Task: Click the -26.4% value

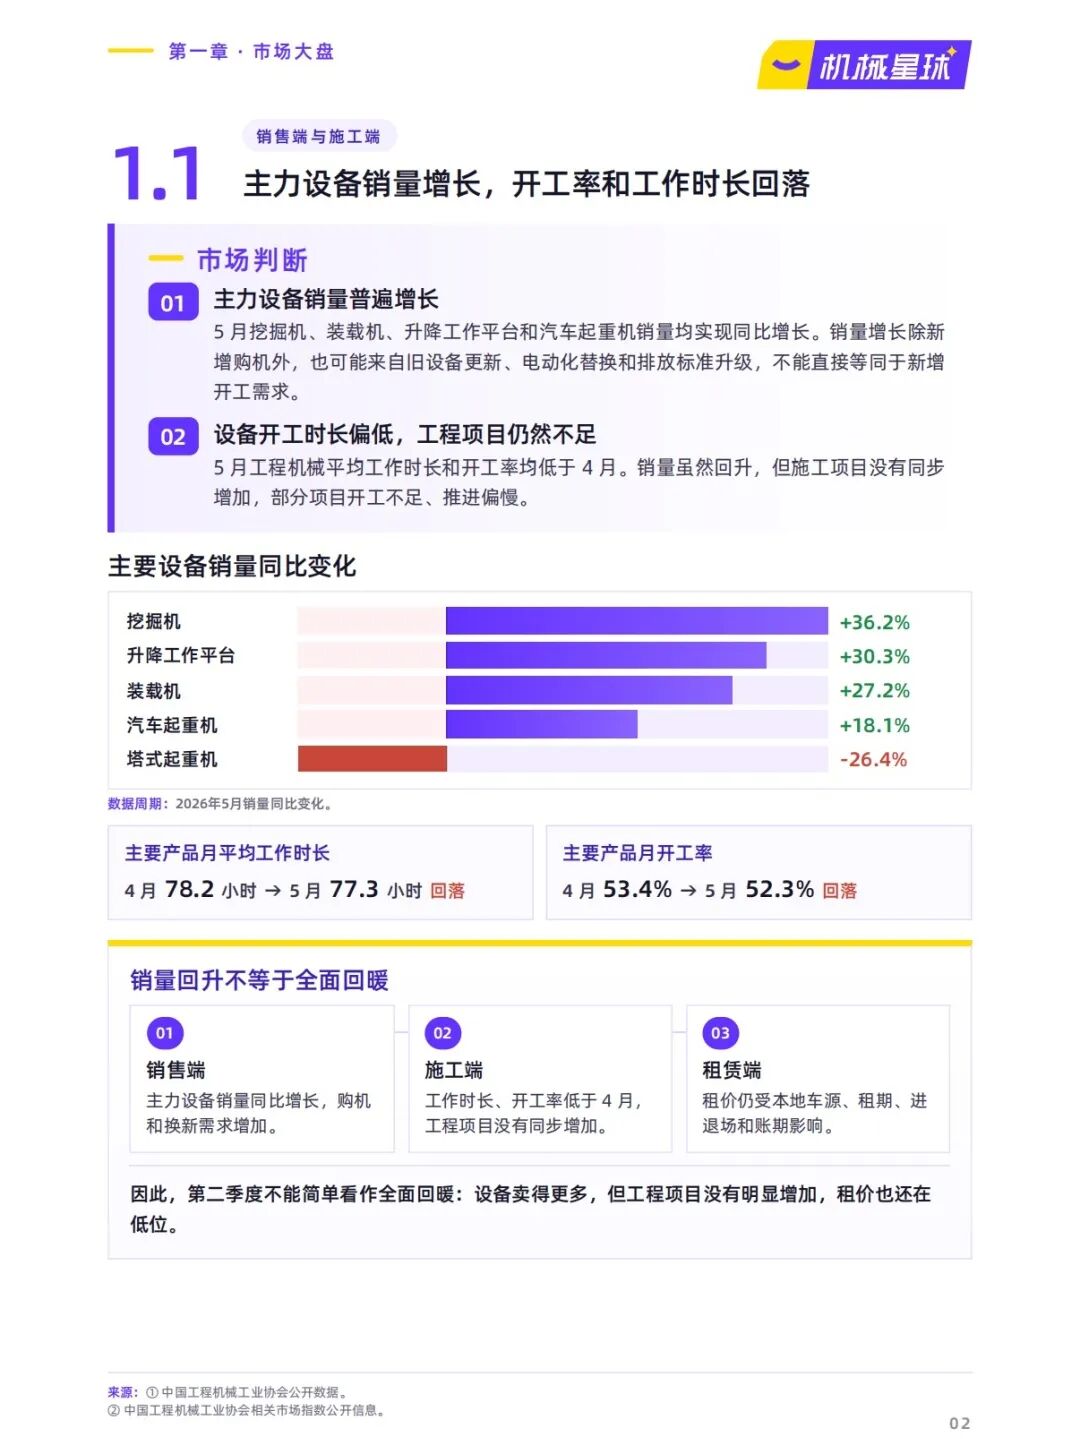Action: (x=873, y=759)
